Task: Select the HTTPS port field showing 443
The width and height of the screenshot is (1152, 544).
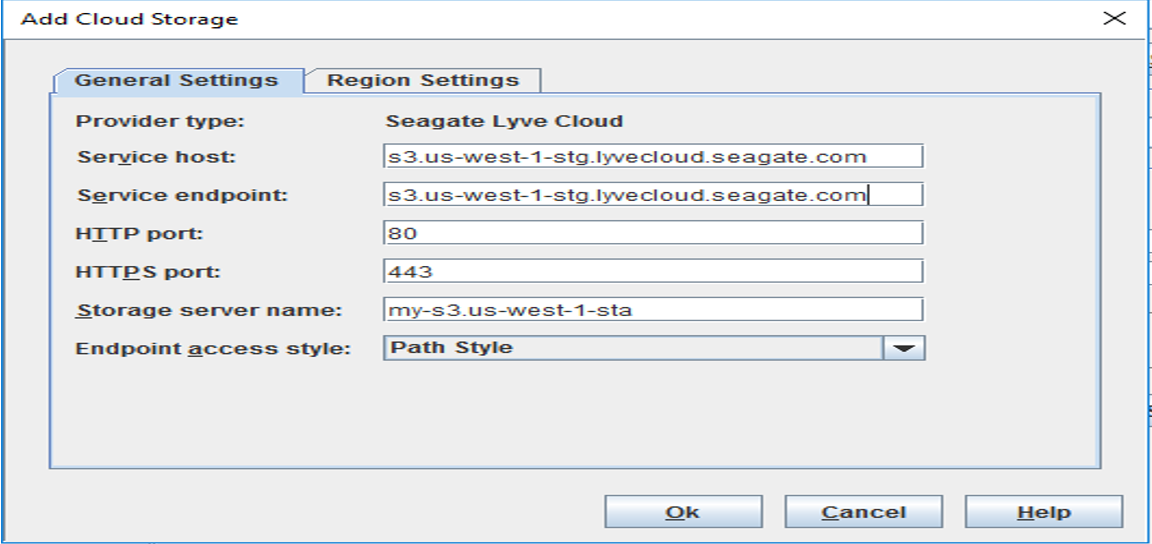Action: (652, 272)
